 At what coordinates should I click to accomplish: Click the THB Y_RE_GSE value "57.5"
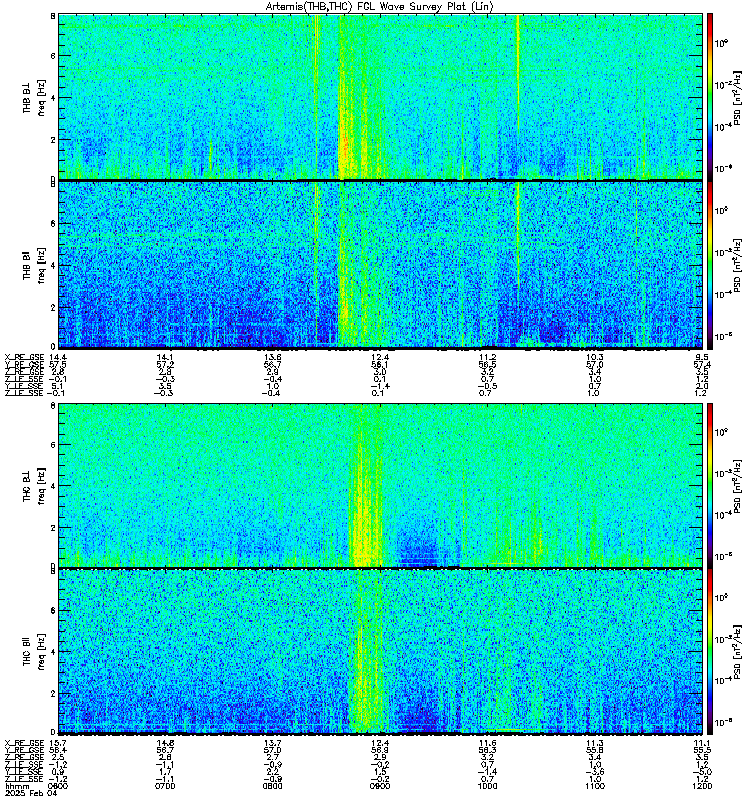(x=58, y=364)
